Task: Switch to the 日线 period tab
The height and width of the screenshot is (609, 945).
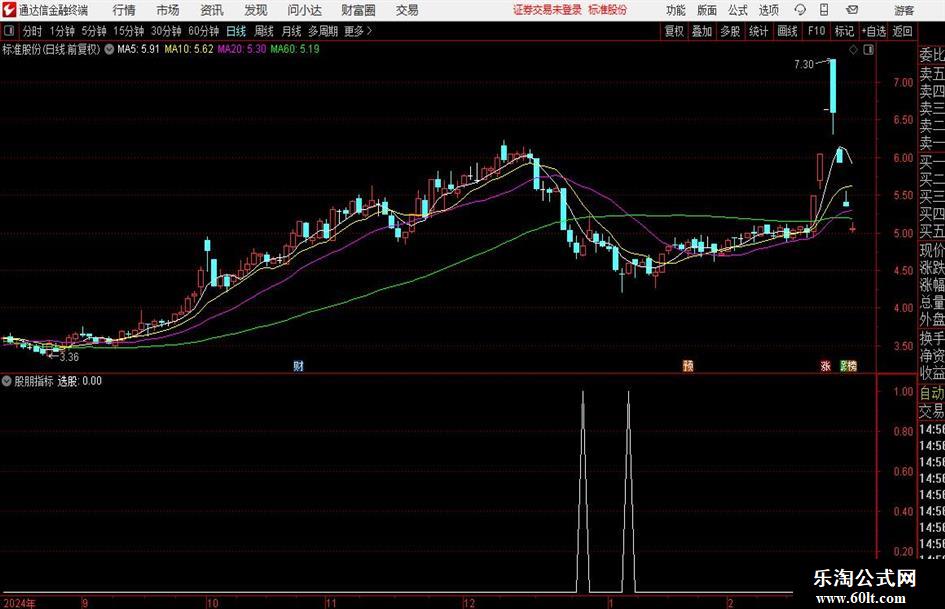Action: (x=236, y=31)
